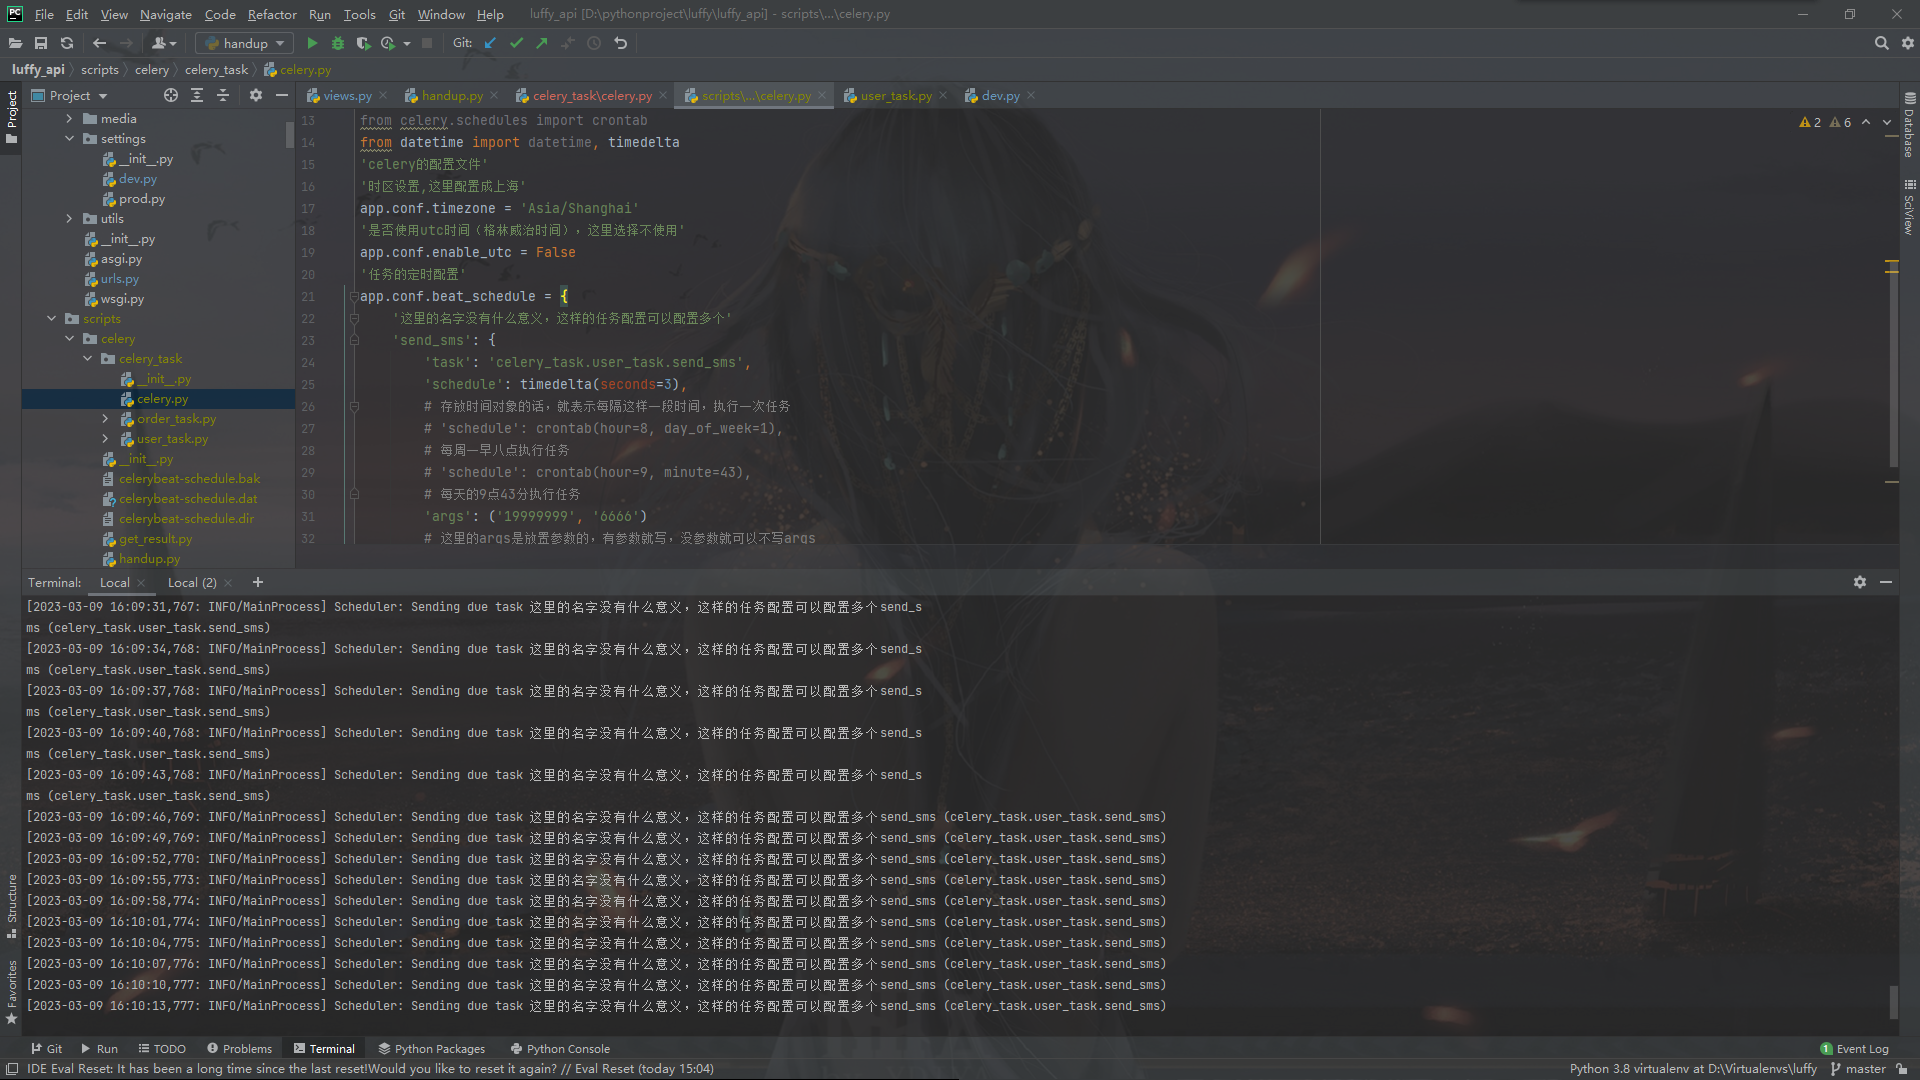Close the dev.py editor tab

(x=1031, y=95)
